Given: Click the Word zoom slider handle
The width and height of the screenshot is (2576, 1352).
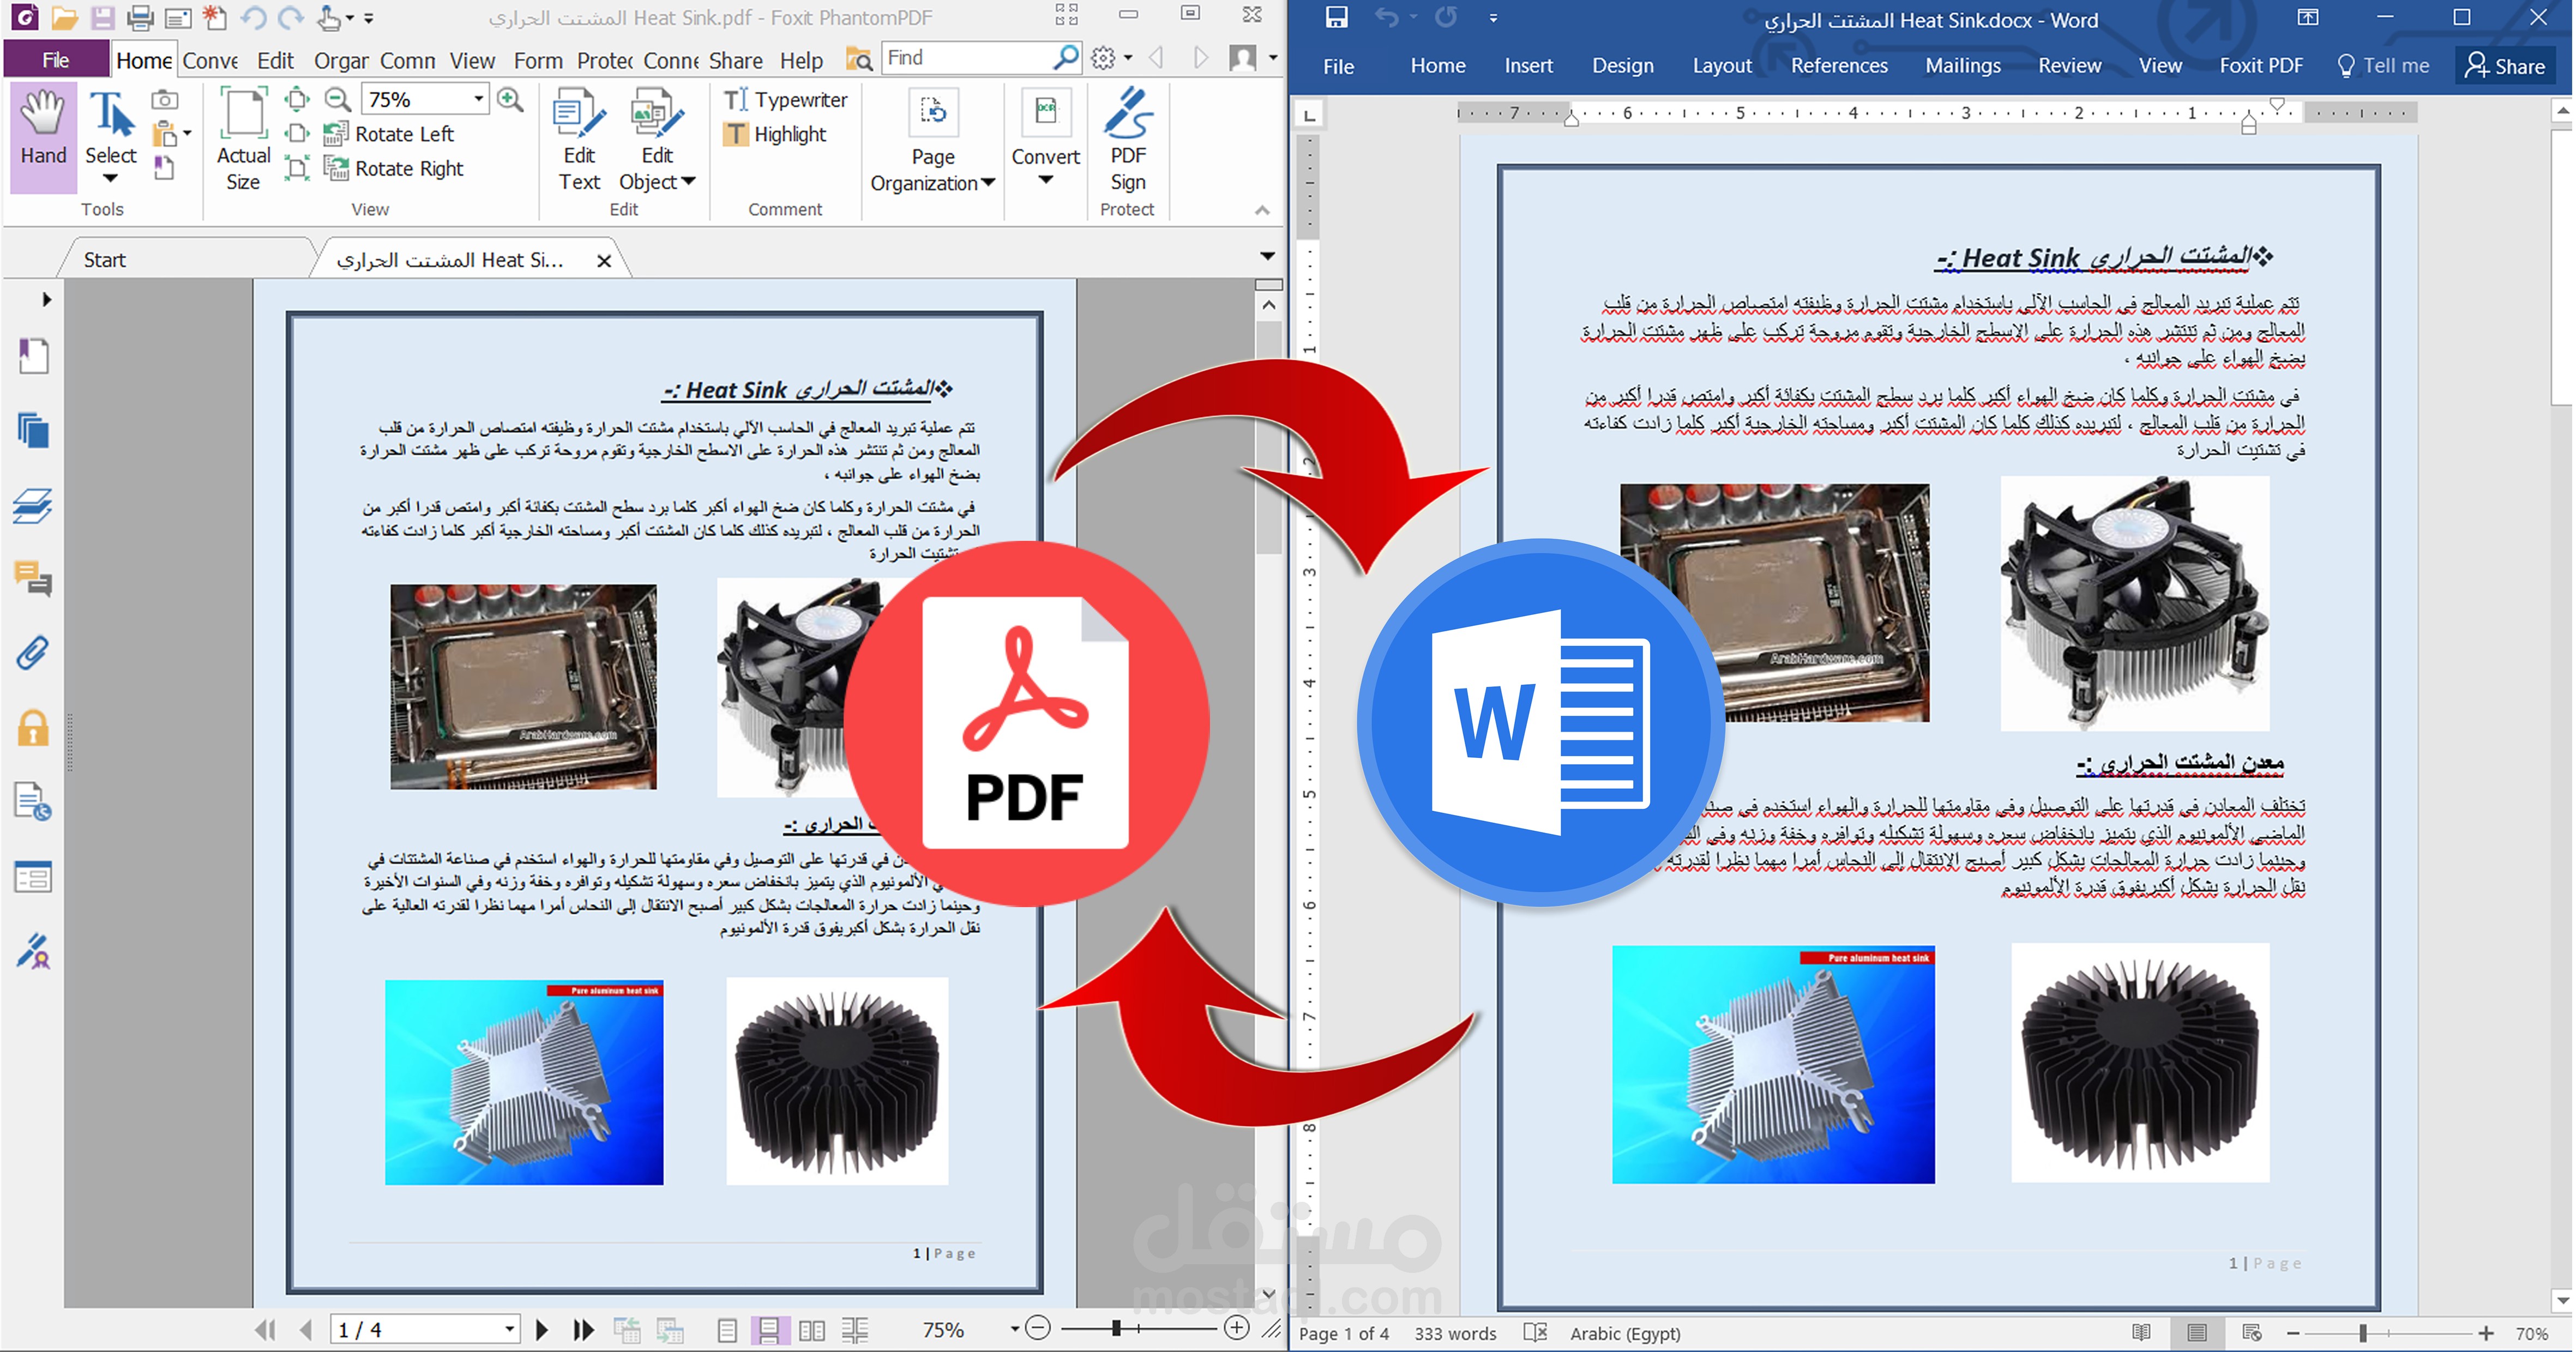Looking at the screenshot, I should [2362, 1333].
